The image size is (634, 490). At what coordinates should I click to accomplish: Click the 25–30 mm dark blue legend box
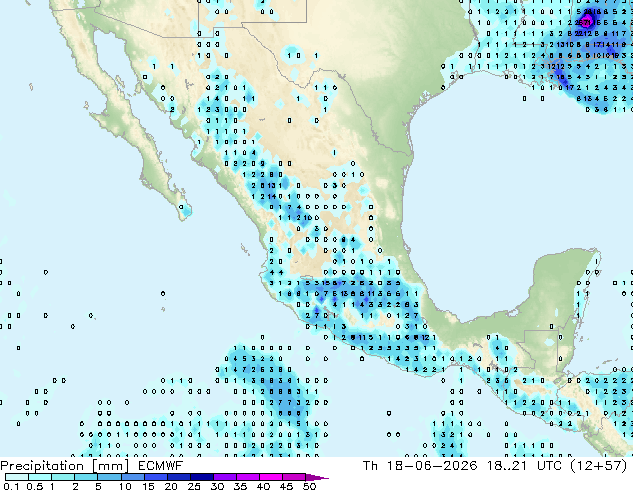(201, 477)
